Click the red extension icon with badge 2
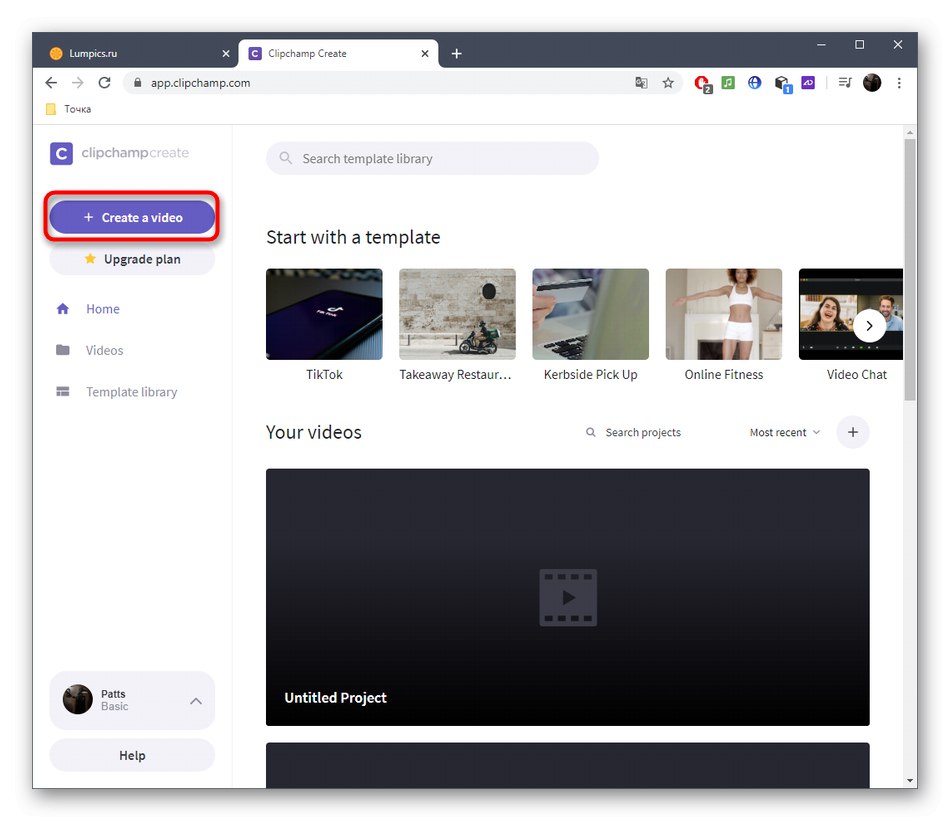The image size is (950, 821). [x=703, y=84]
